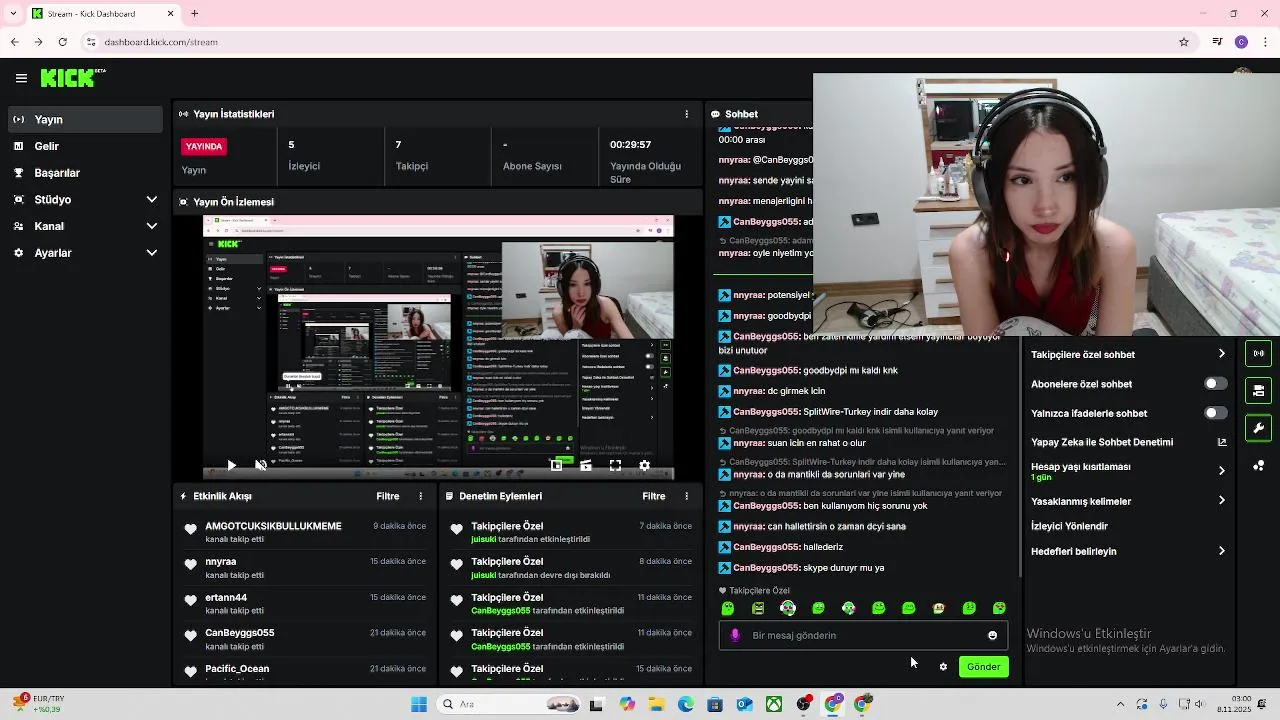The width and height of the screenshot is (1280, 720).
Task: Open the hamburger menu beside Kick logo
Action: [21, 78]
